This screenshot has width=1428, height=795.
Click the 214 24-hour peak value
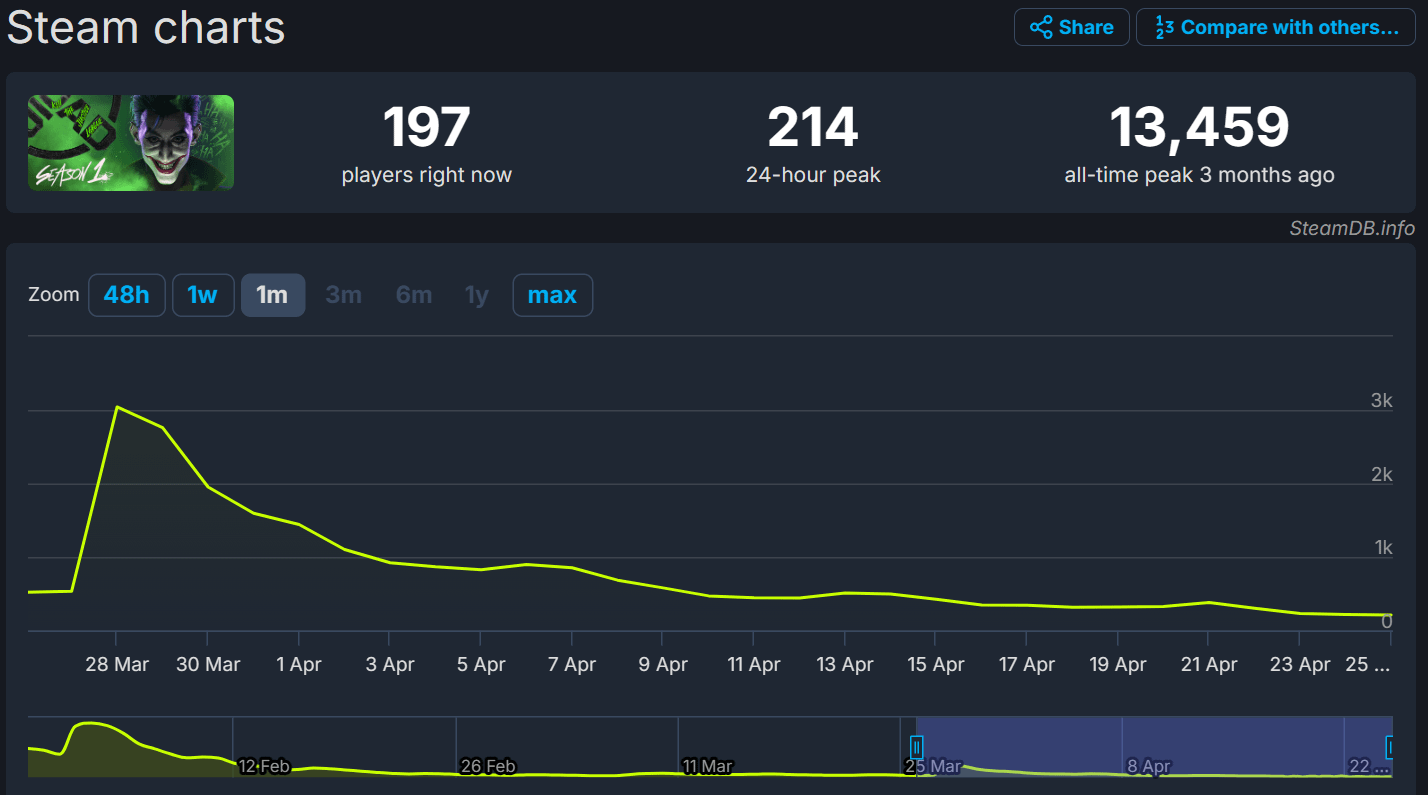[813, 127]
